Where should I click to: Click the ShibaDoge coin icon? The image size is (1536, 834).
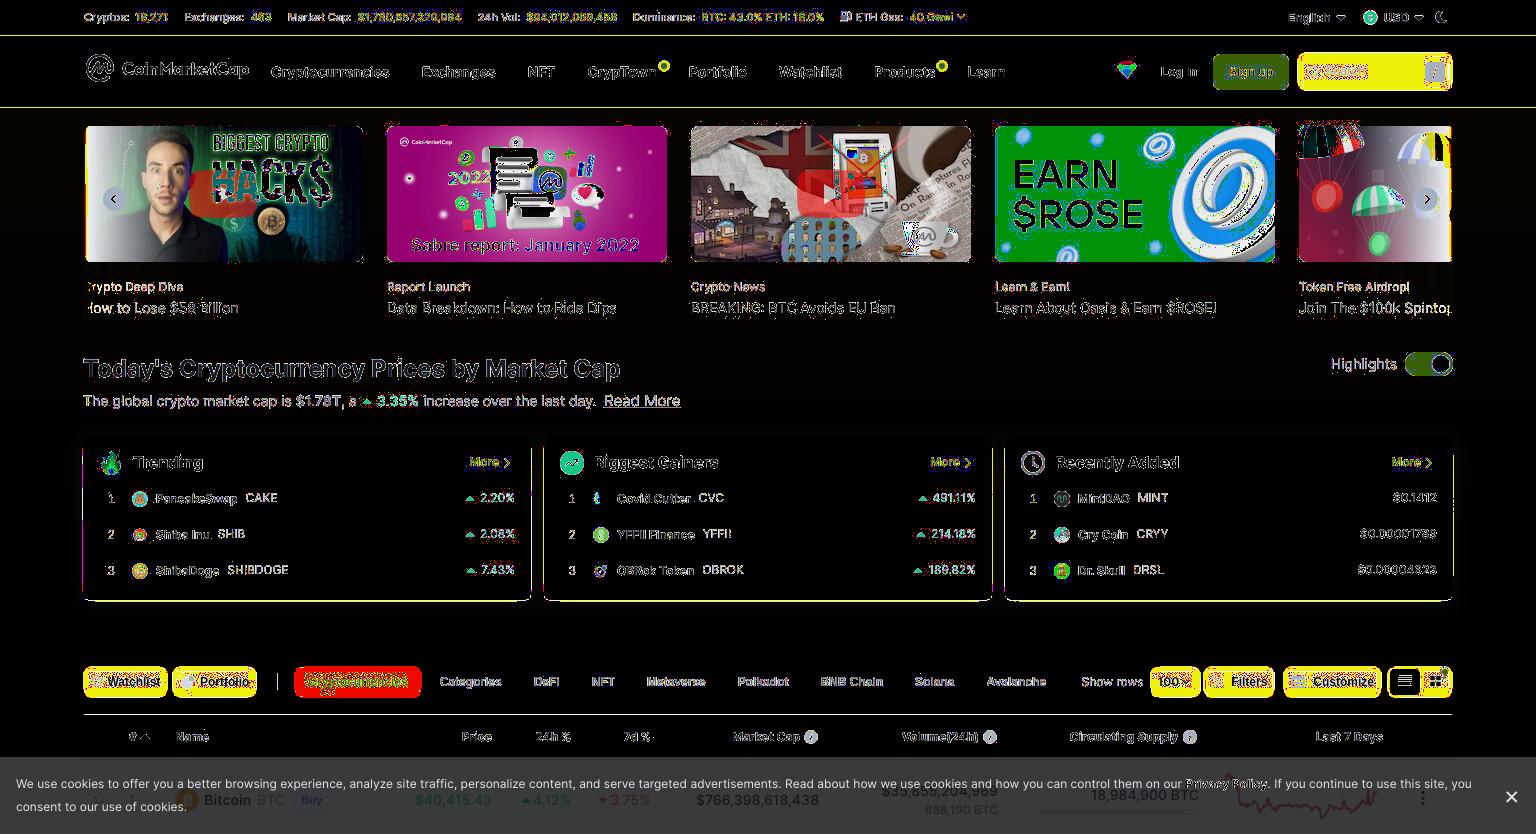[x=140, y=570]
